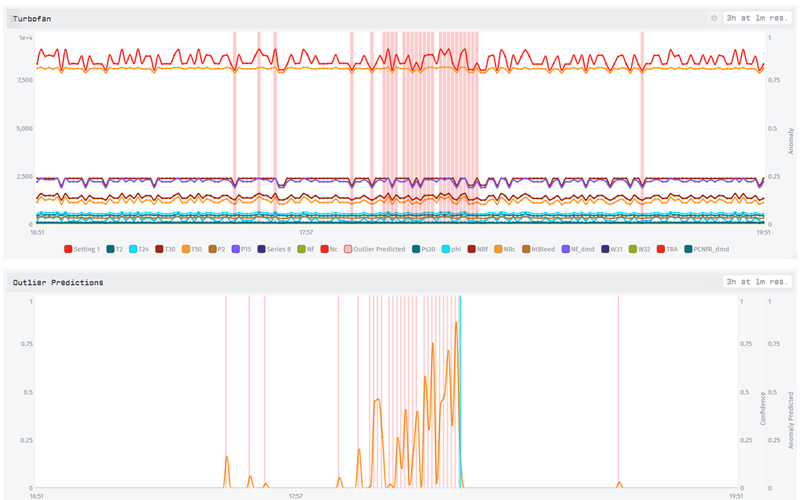Image resolution: width=800 pixels, height=500 pixels.
Task: Toggle the htBleed series in legend
Action: coord(538,249)
